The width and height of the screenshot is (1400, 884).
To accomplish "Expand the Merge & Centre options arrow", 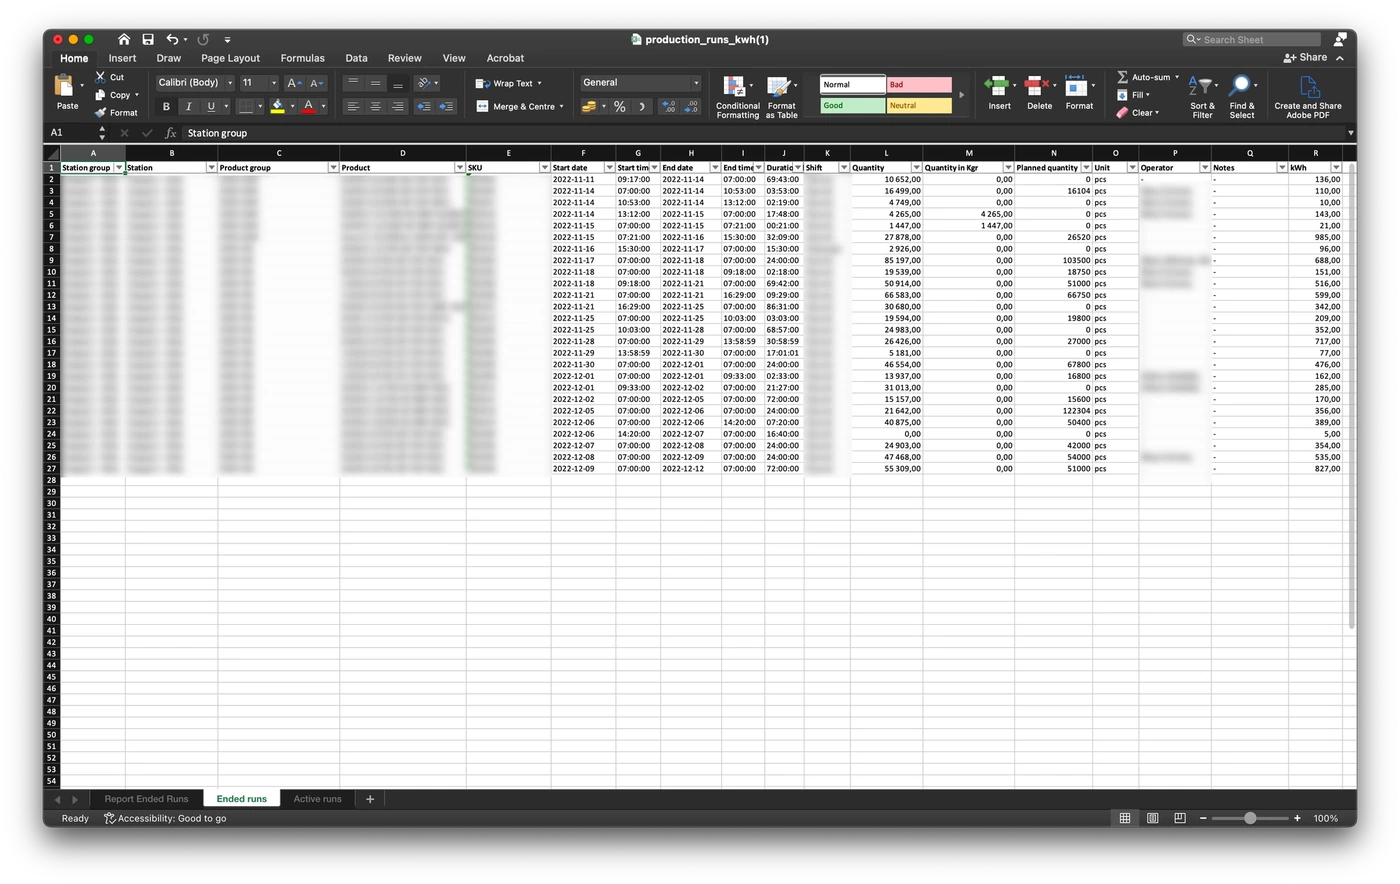I will coord(561,106).
